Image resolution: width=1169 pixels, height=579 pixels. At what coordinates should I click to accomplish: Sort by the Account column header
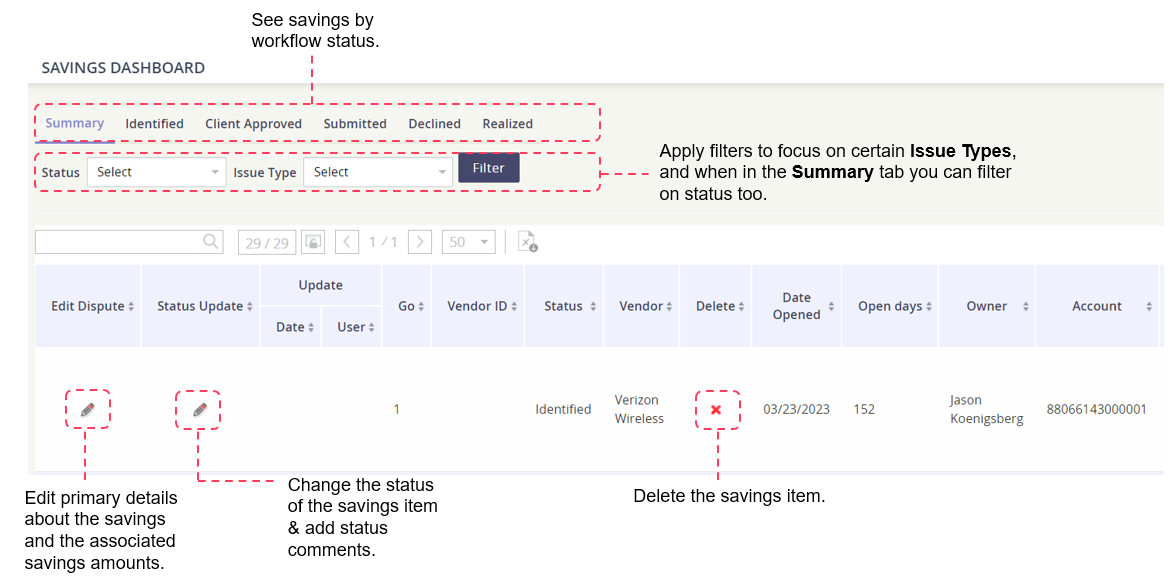pyautogui.click(x=1097, y=306)
